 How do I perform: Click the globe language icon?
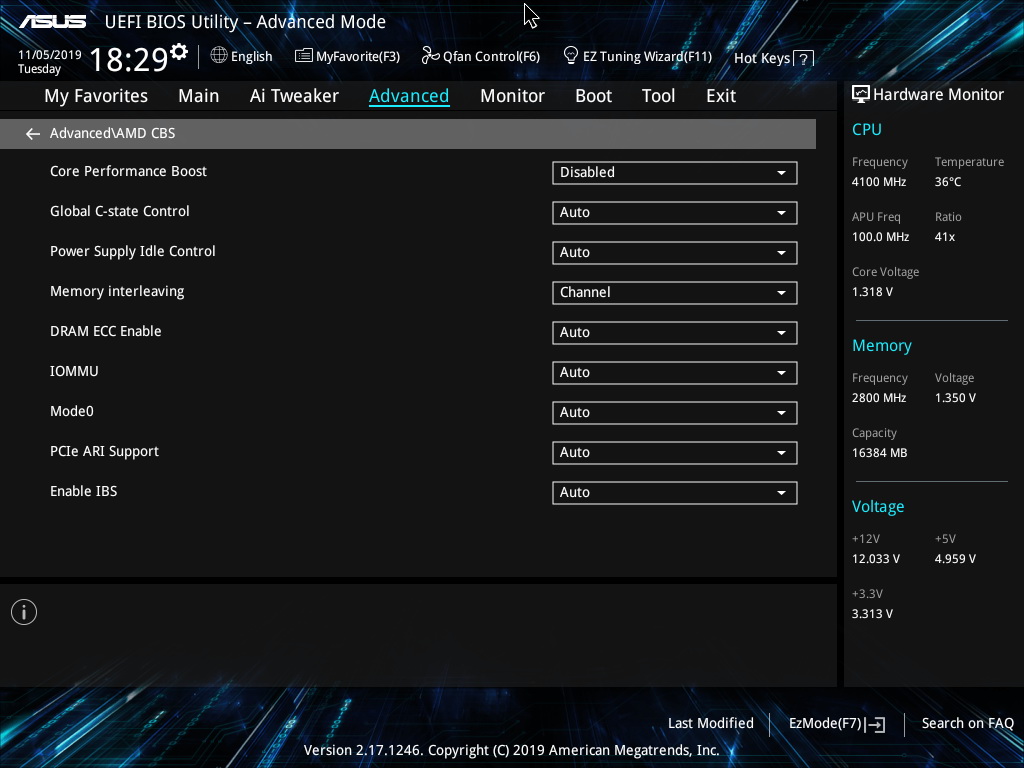pyautogui.click(x=219, y=56)
